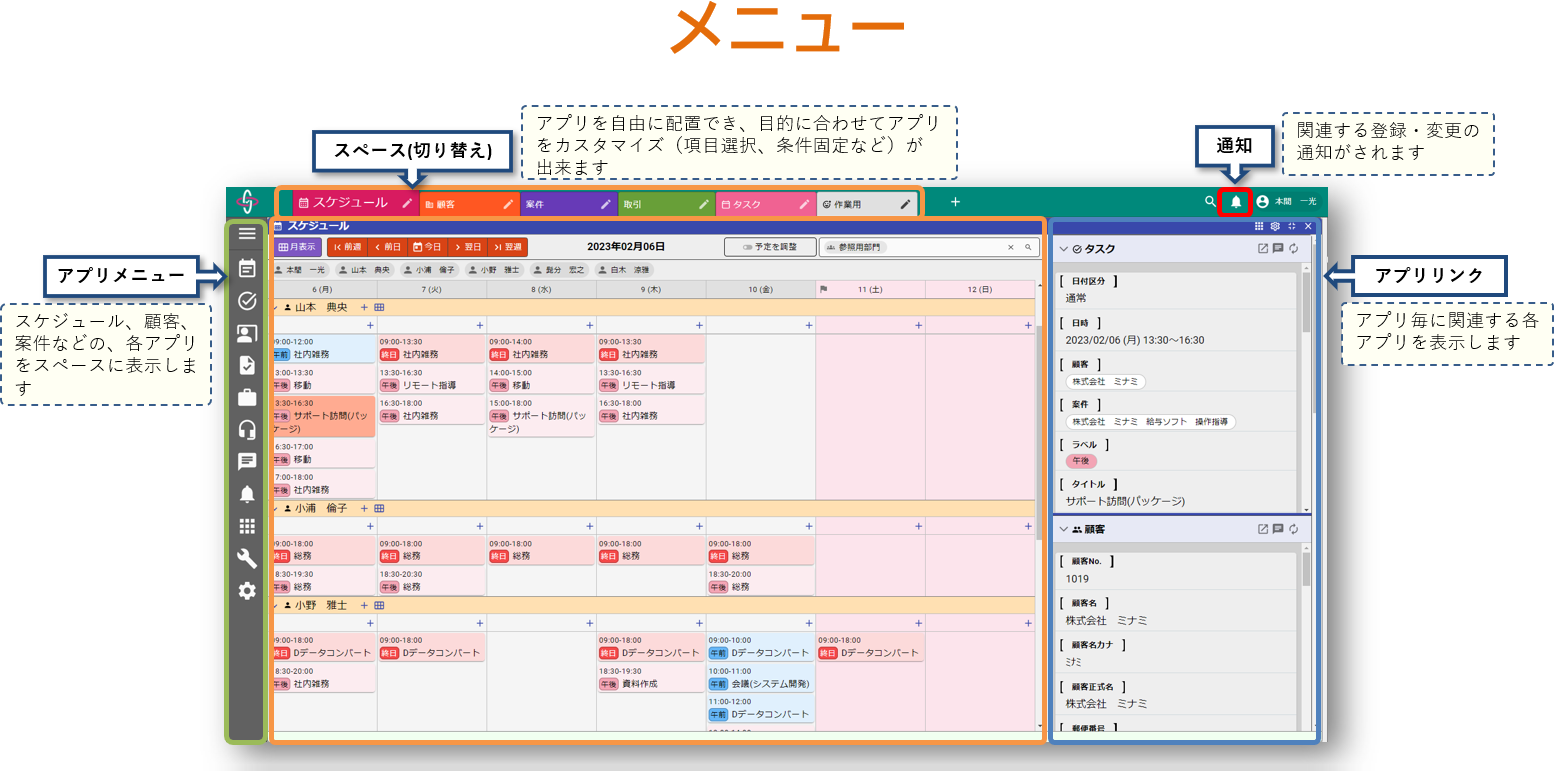1561x771 pixels.
Task: Collapse 小浦 倫子 schedule row
Action: tap(277, 508)
